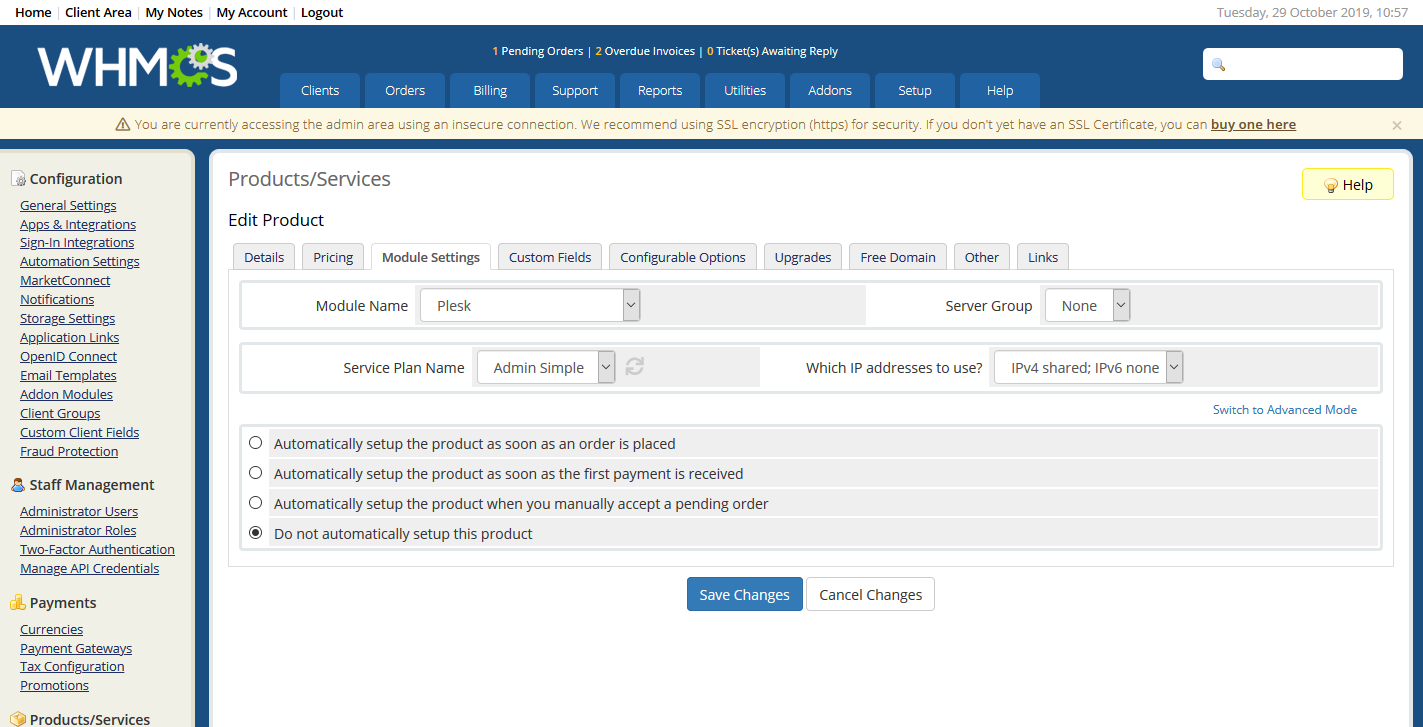Open Administrator Users in sidebar
Image resolution: width=1423 pixels, height=727 pixels.
coord(79,511)
